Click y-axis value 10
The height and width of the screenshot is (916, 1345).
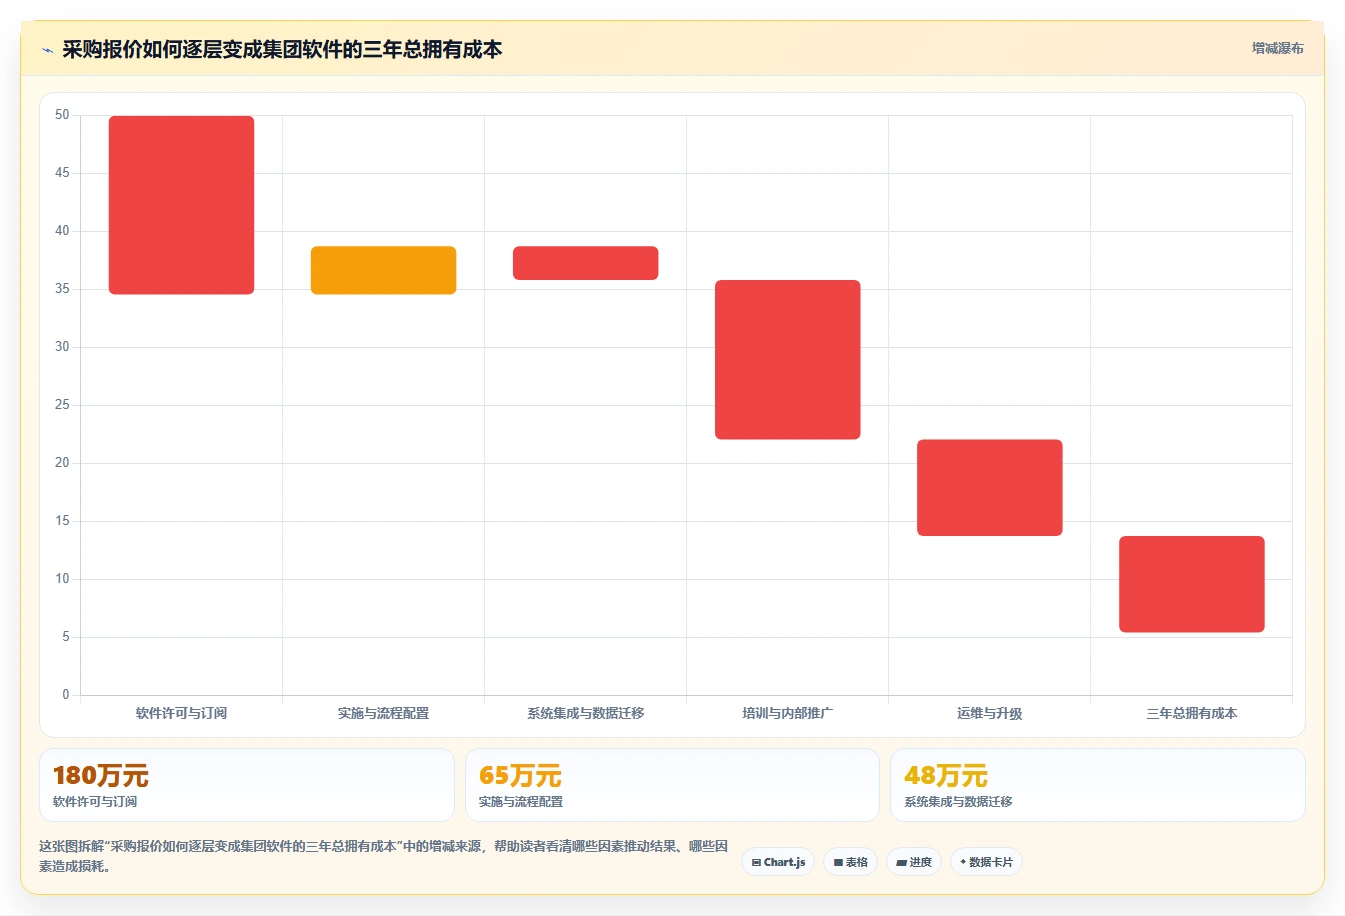coord(62,579)
